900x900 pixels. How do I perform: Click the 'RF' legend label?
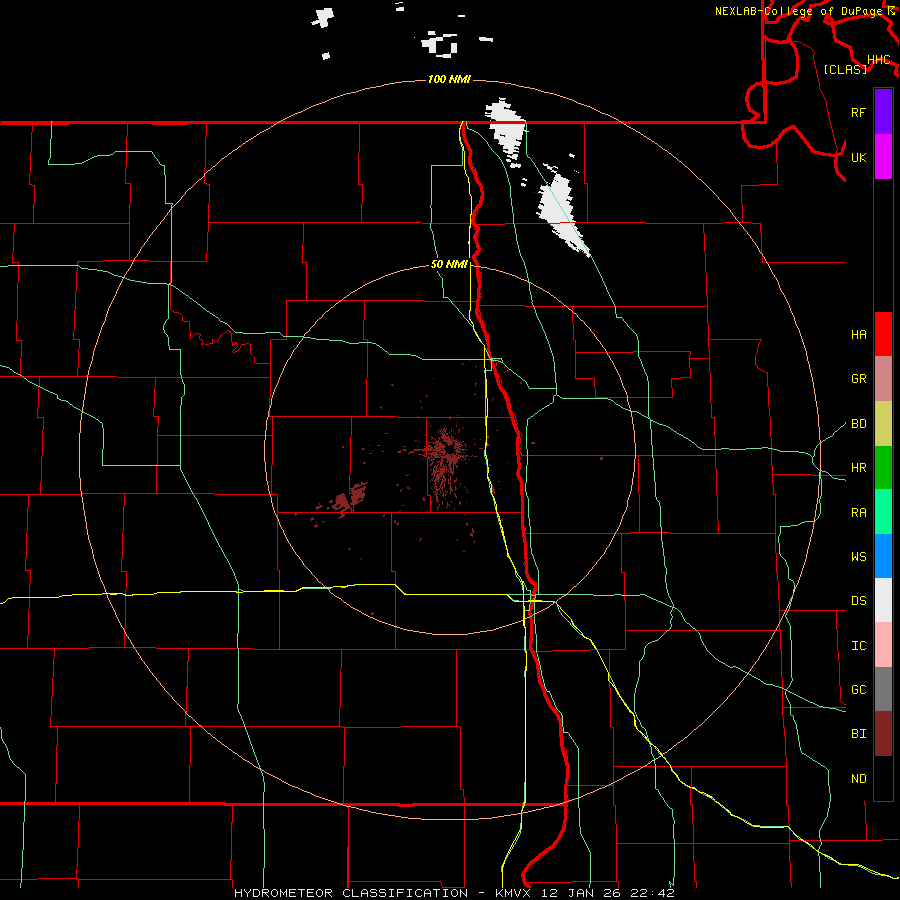858,112
